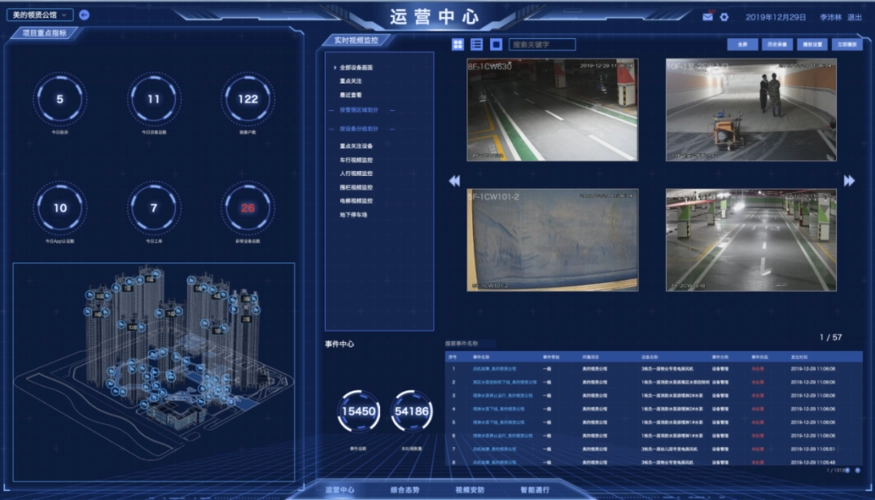
Task: Go to next camera page with right arrows
Action: tap(849, 181)
